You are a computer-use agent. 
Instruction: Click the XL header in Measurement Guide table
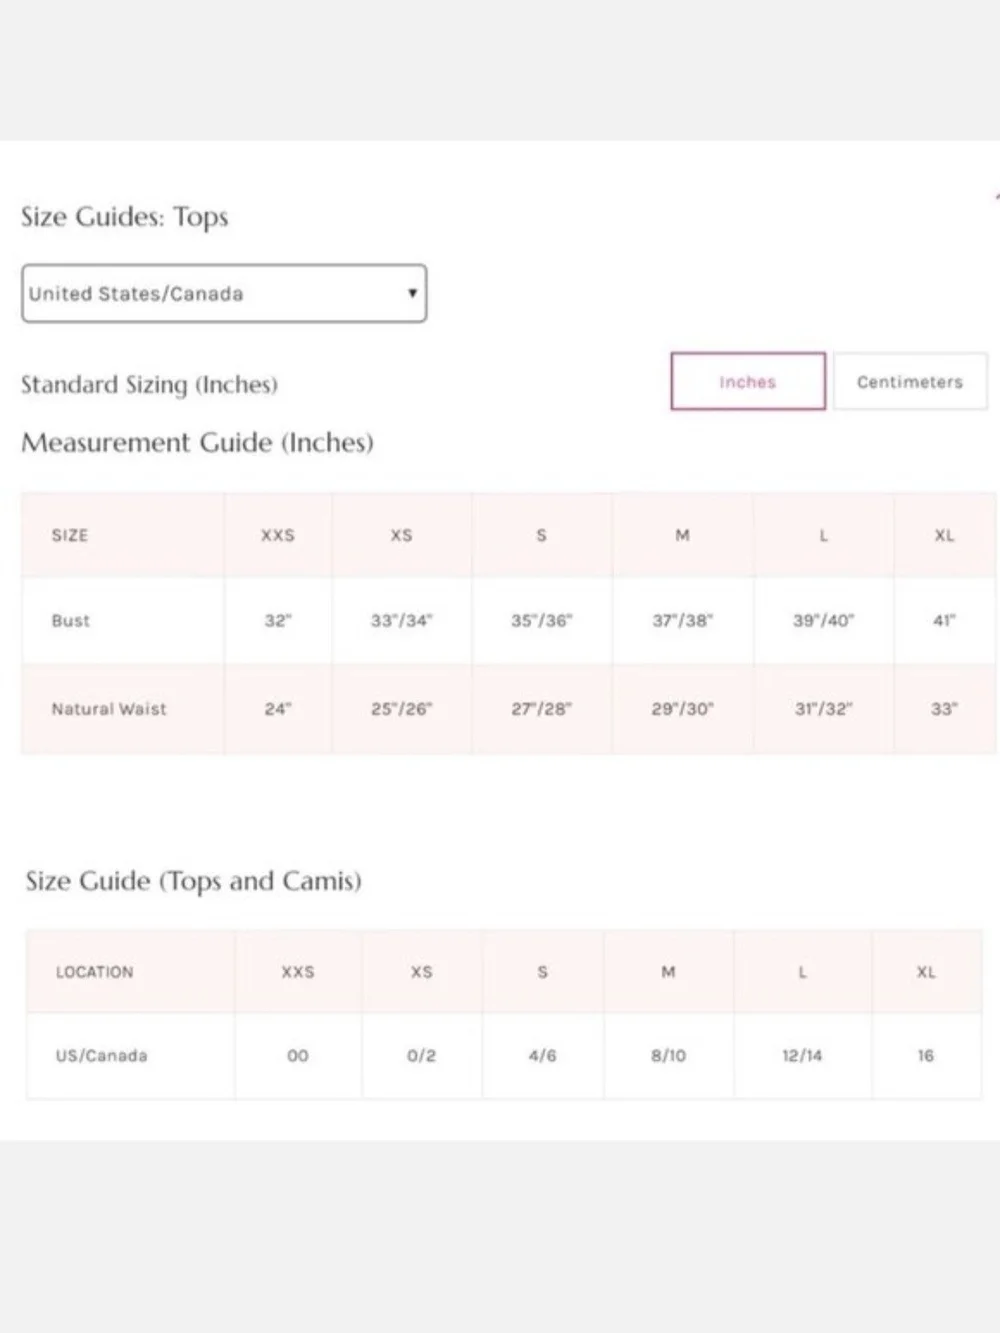[945, 535]
